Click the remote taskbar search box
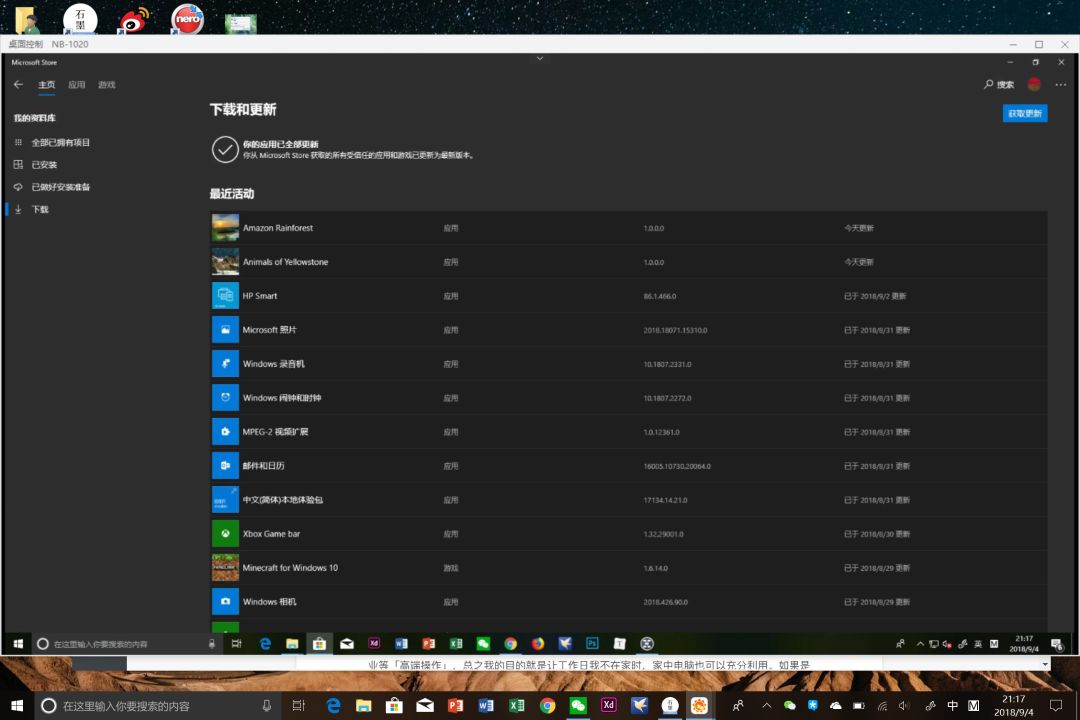1080x720 pixels. click(120, 644)
